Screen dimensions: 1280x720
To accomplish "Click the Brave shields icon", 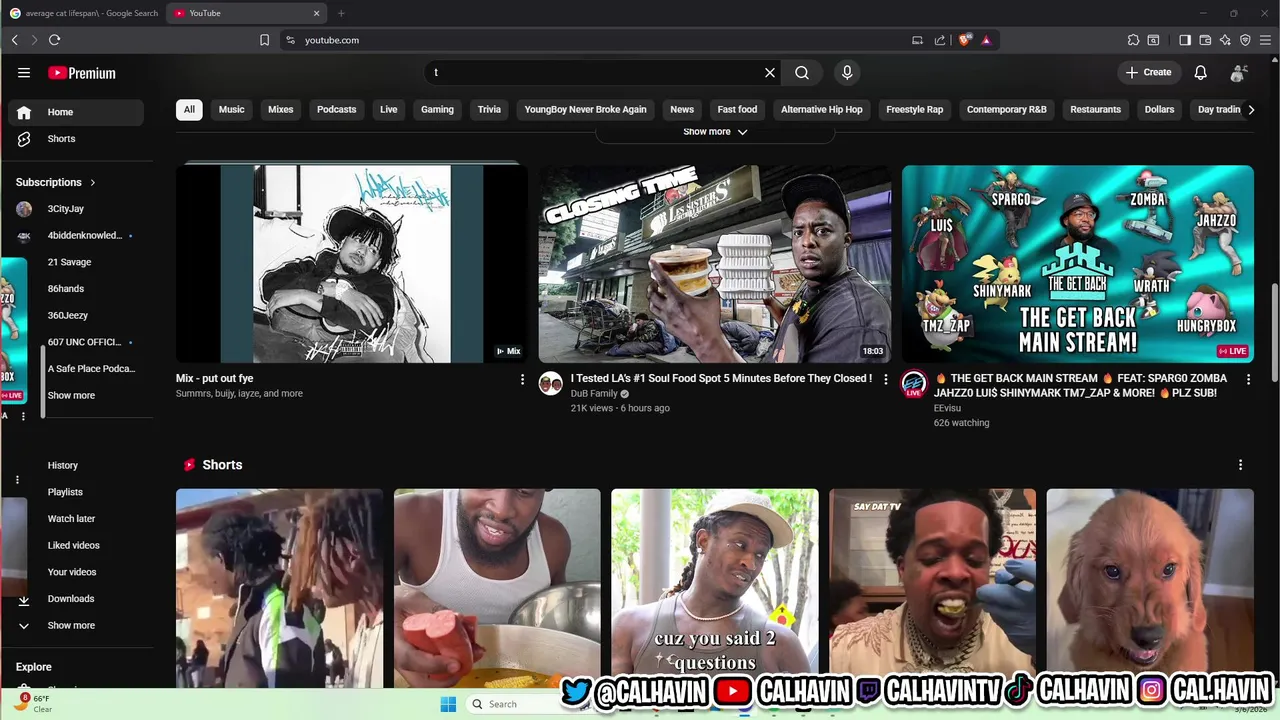I will point(964,40).
